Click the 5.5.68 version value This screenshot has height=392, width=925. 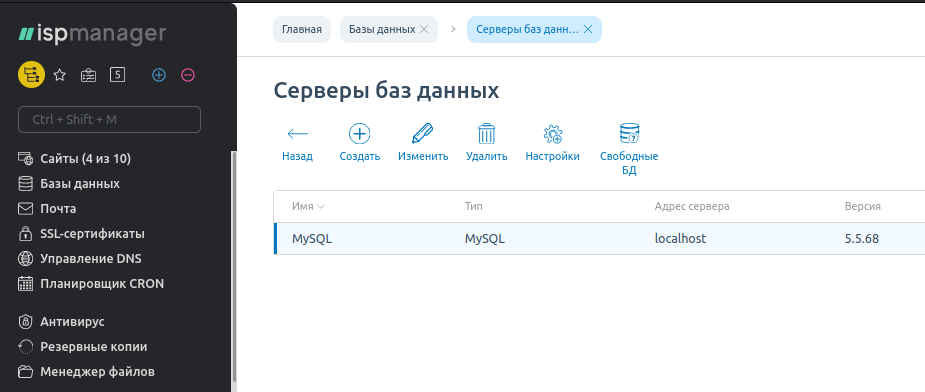point(862,239)
